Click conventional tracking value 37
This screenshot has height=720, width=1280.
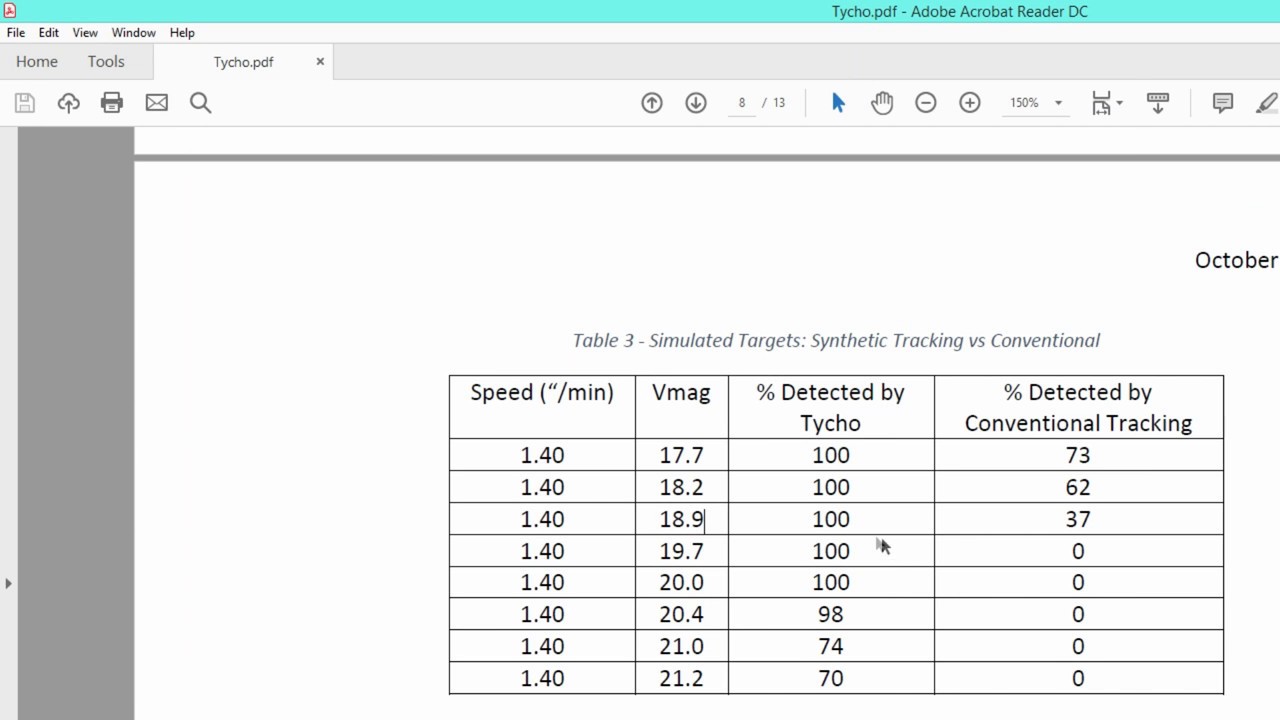(x=1078, y=519)
